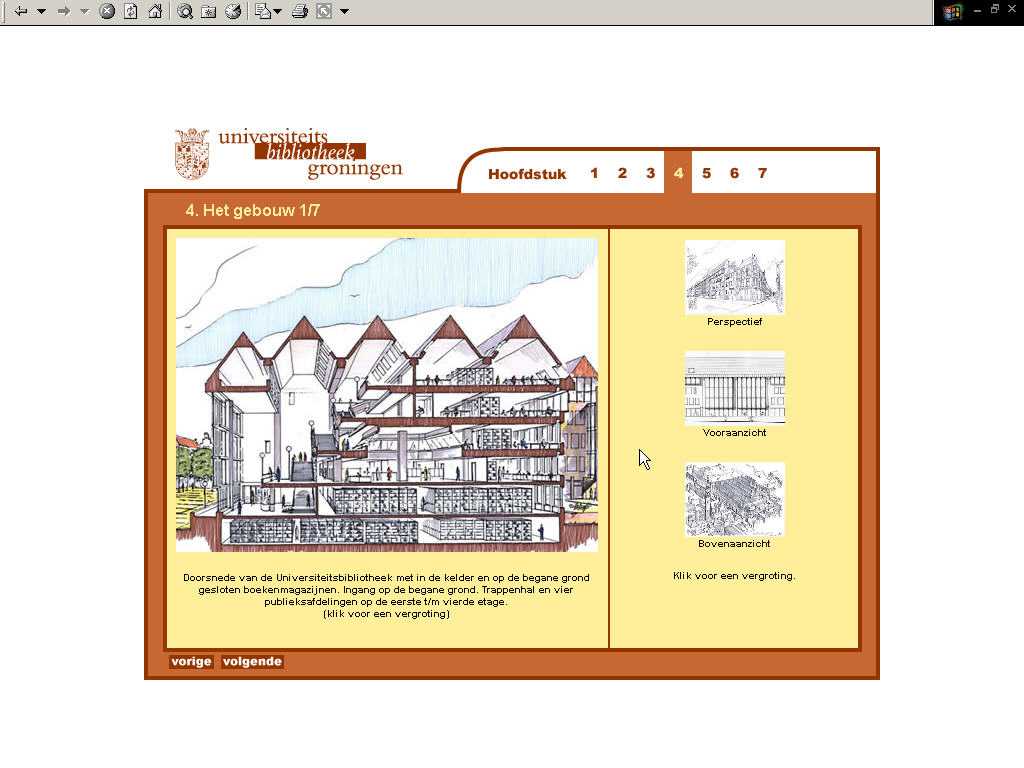
Task: Click the library cross-section illustration
Action: (x=387, y=395)
